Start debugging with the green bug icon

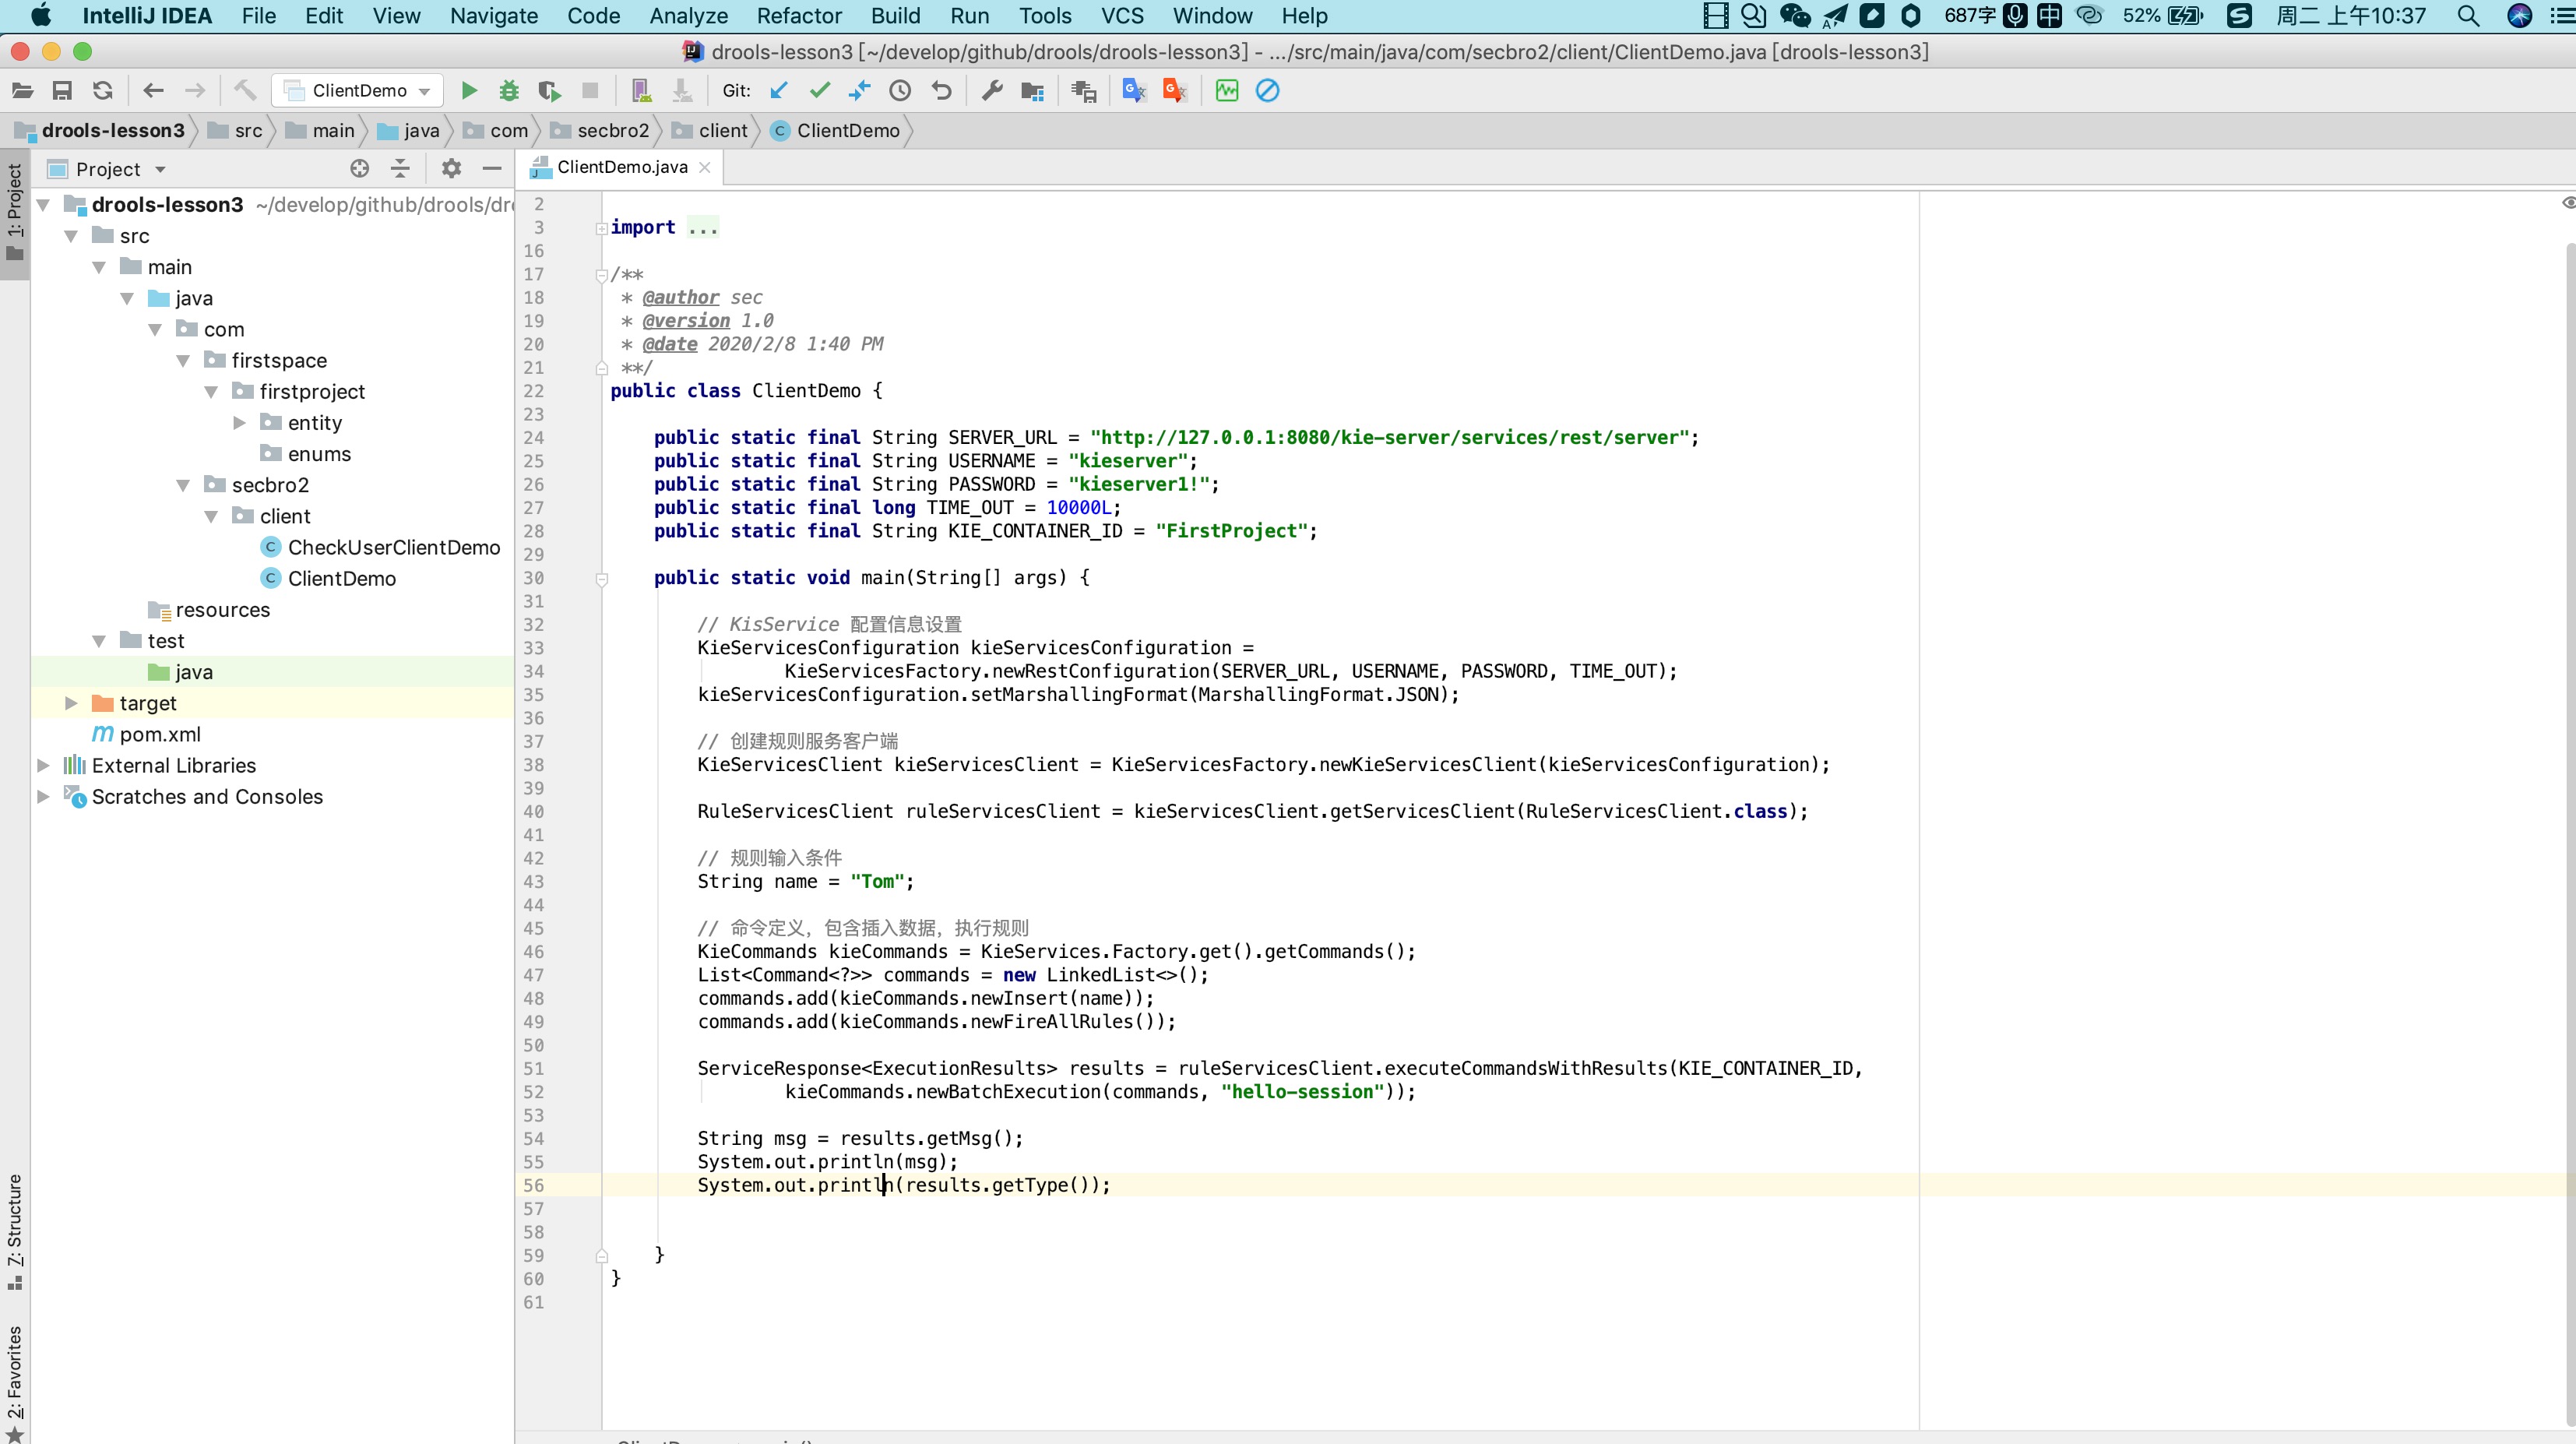(x=509, y=91)
